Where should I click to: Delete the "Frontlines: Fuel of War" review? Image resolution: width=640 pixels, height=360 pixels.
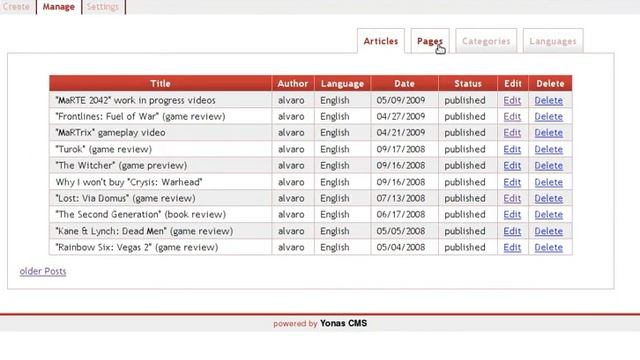[x=549, y=117]
